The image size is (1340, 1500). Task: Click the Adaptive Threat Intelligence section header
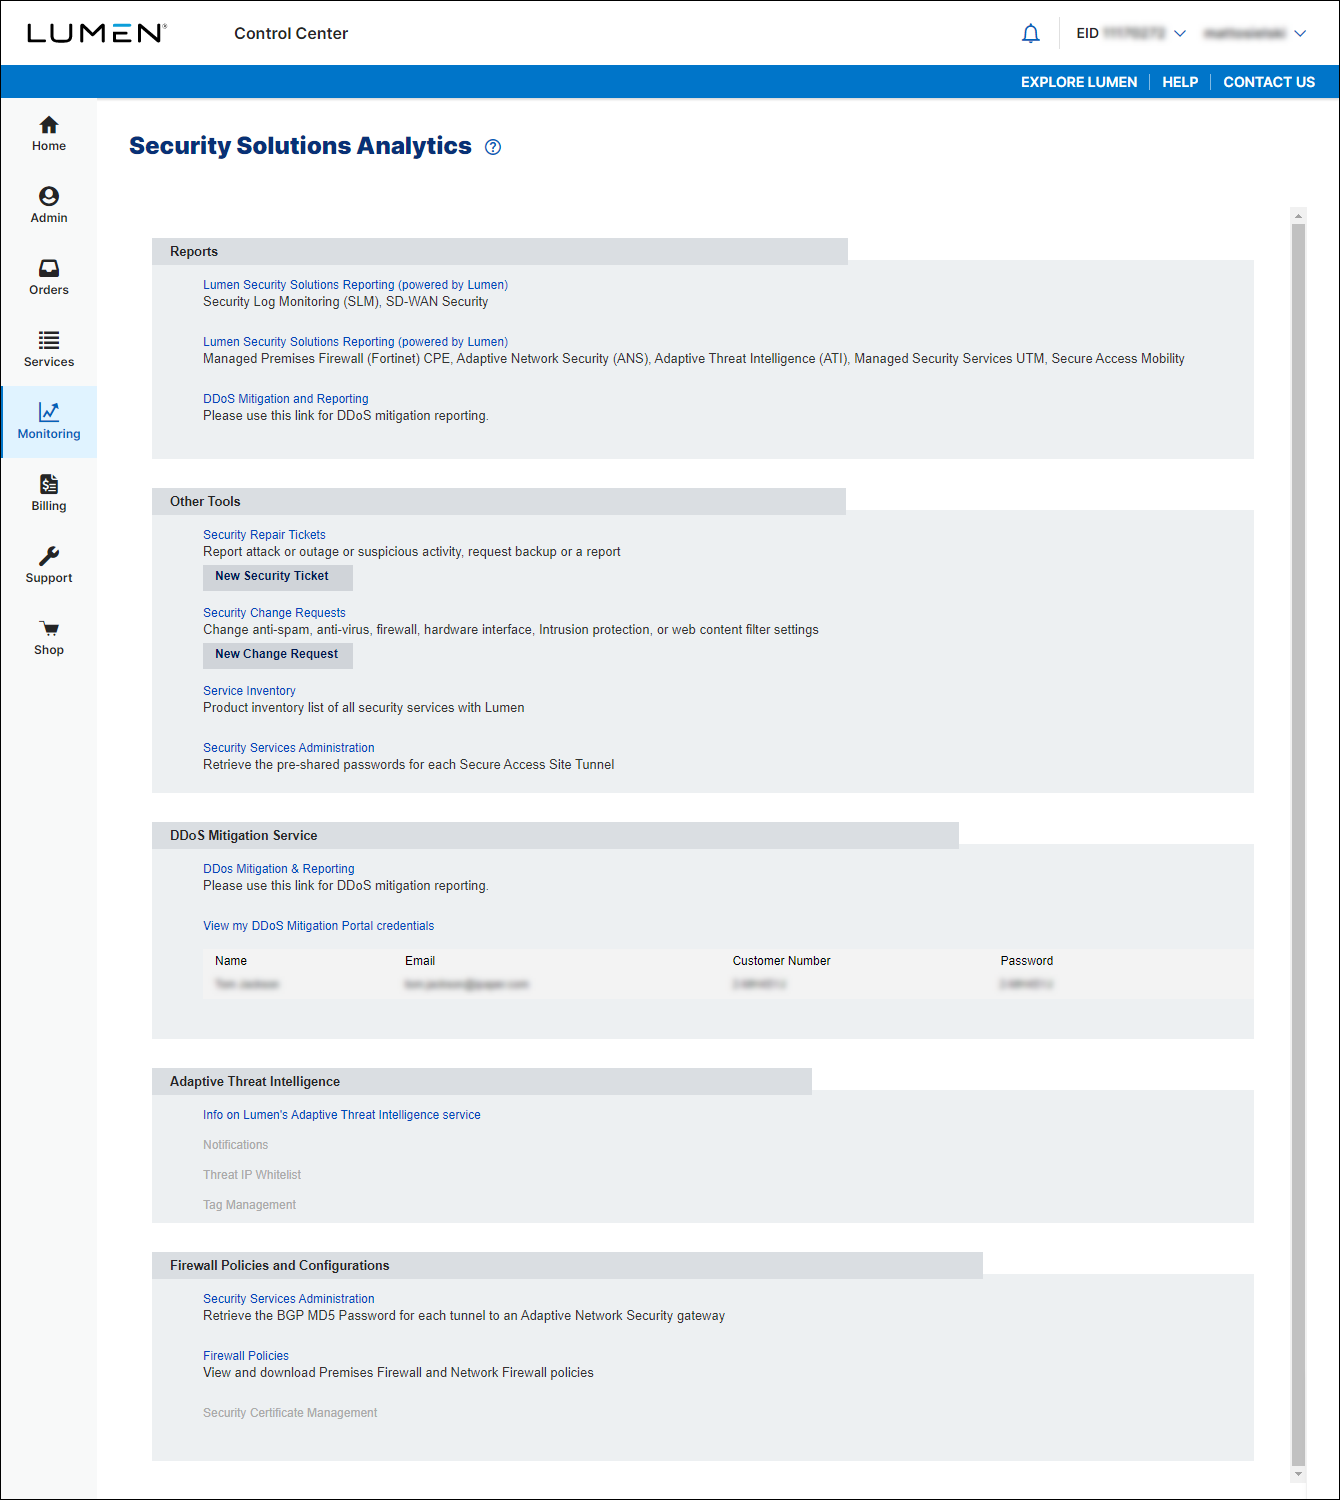[x=482, y=1081]
